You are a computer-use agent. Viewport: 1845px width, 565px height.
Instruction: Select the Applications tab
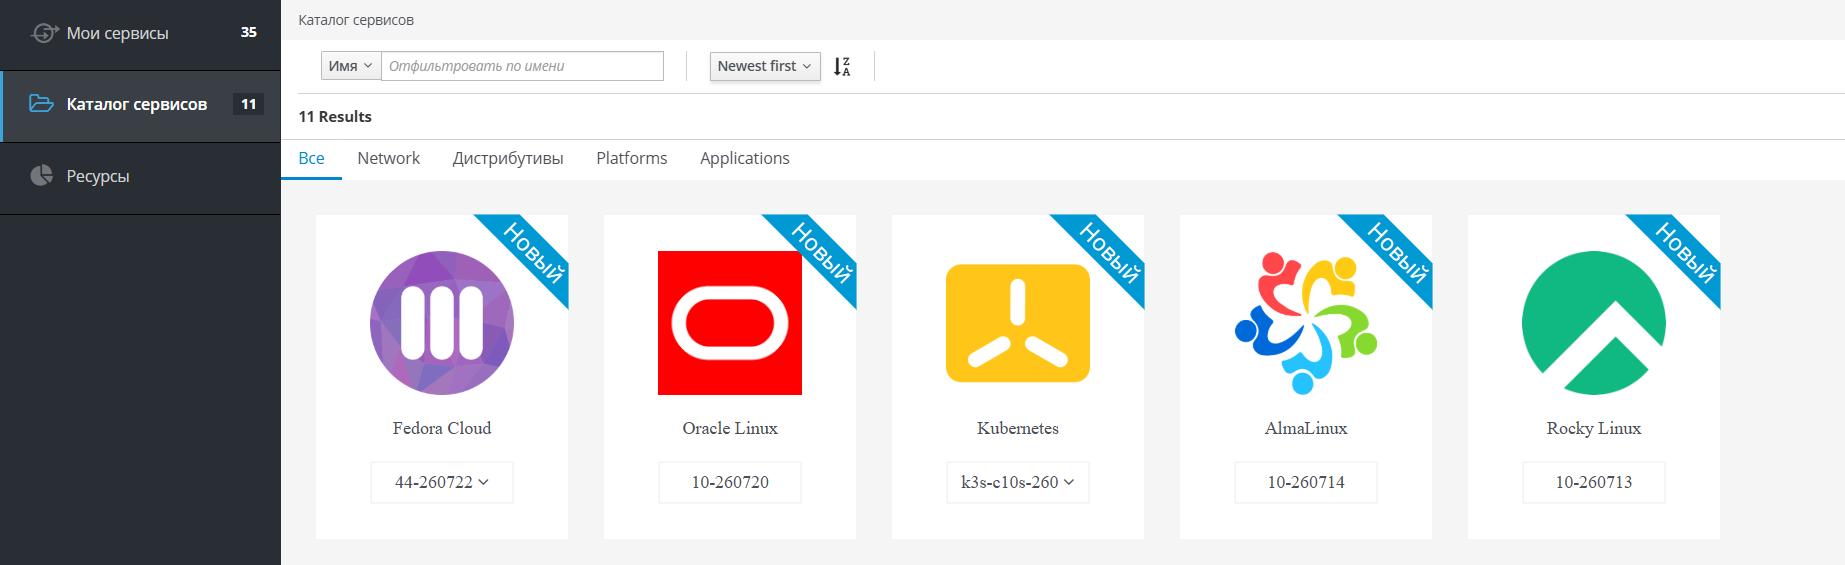point(745,158)
